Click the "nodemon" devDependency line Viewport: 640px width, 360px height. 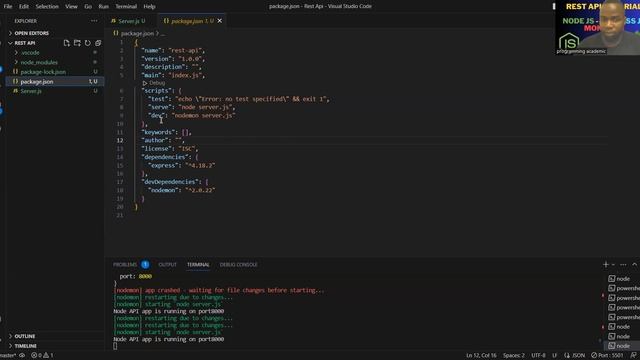181,190
